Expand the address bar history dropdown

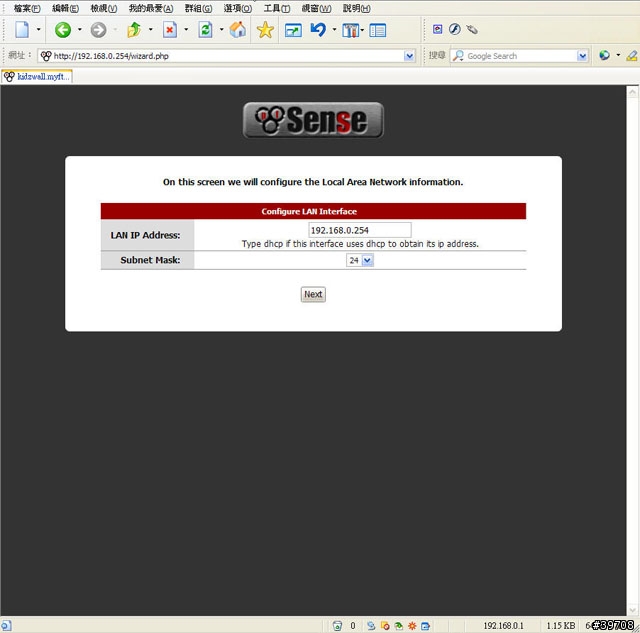(409, 56)
